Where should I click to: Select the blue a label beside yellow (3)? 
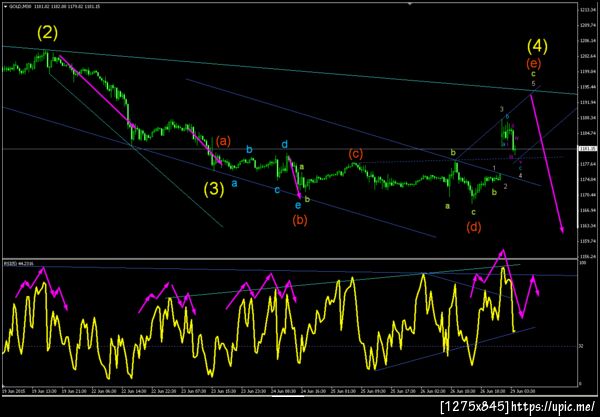pos(234,184)
